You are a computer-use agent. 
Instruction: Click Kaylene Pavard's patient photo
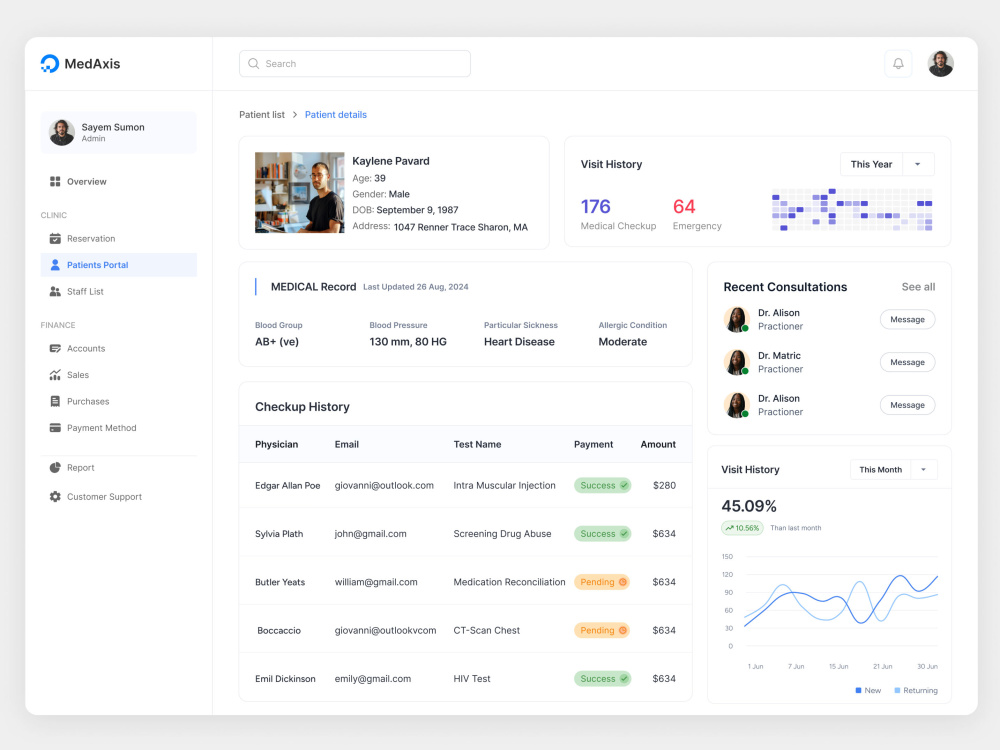(x=299, y=193)
